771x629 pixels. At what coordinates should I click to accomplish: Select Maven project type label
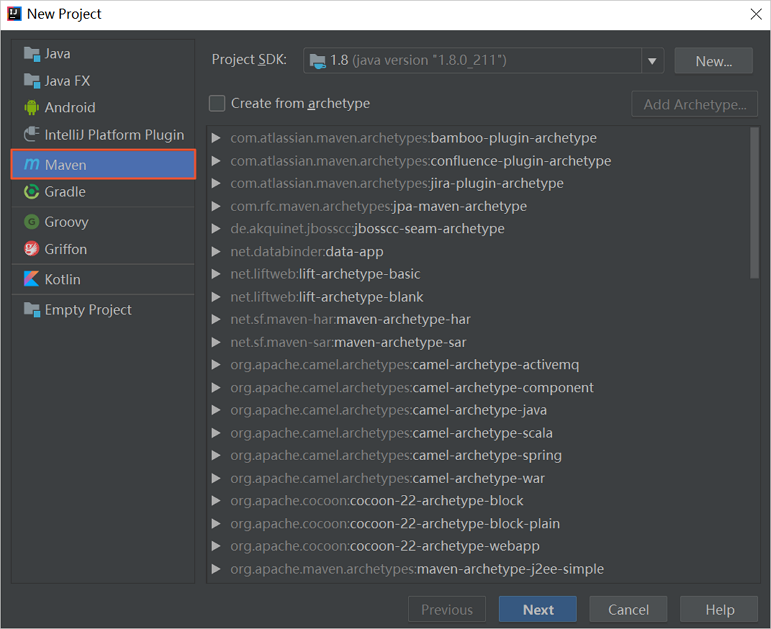[x=65, y=165]
